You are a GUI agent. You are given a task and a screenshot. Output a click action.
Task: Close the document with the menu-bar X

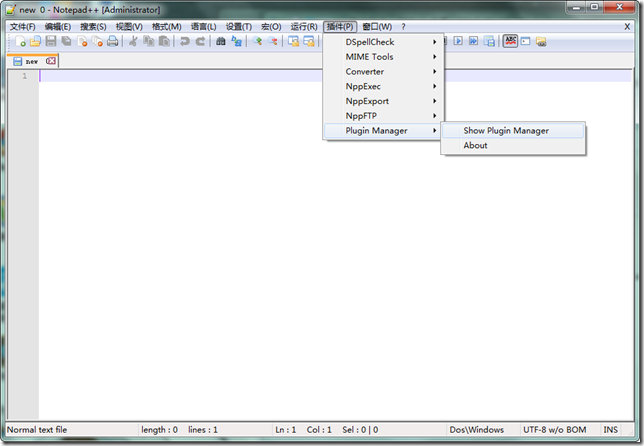pos(627,27)
